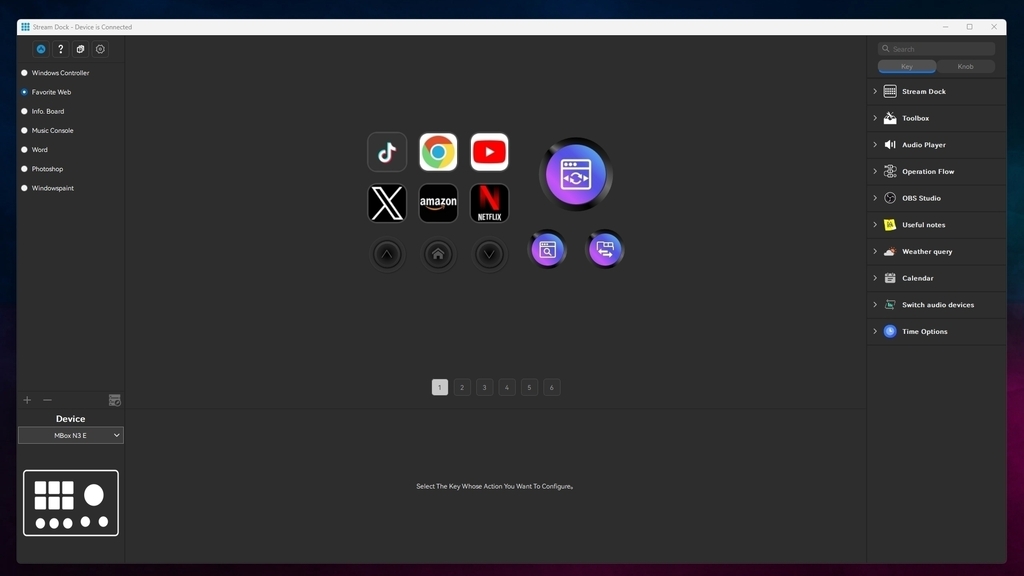Click the Useful notes yellow icon

[x=890, y=225]
